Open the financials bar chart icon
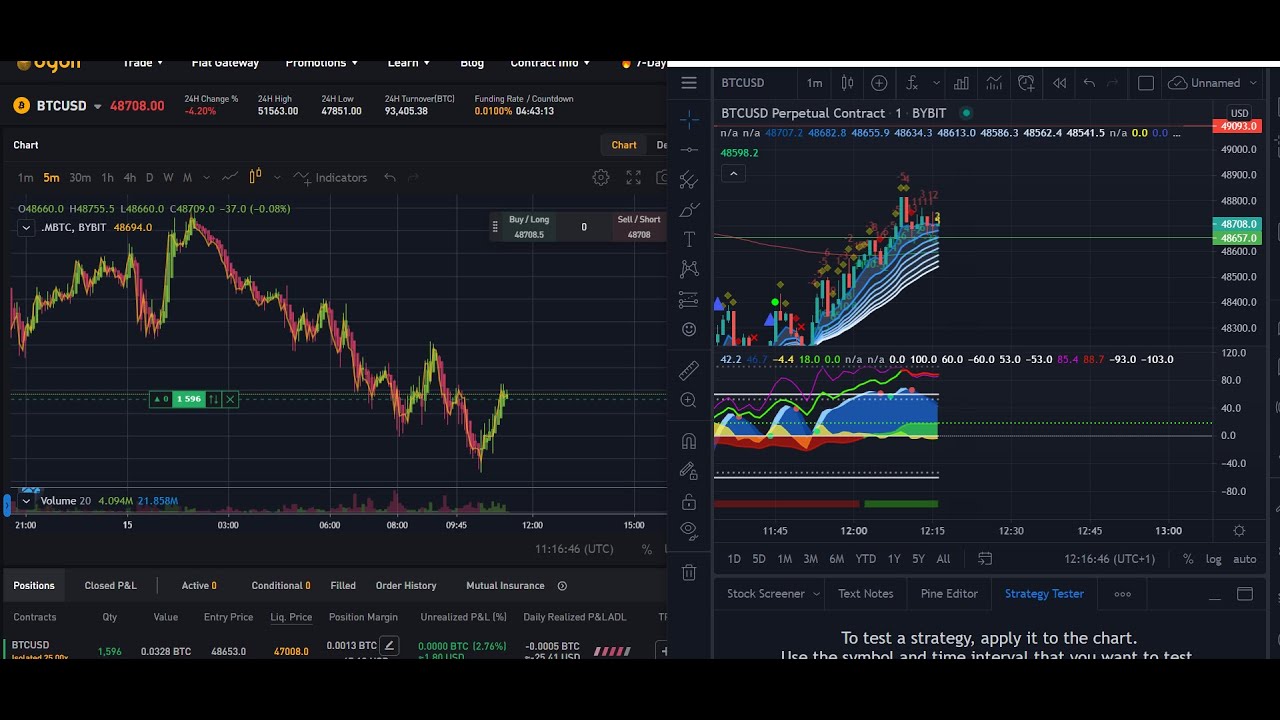 (x=961, y=83)
